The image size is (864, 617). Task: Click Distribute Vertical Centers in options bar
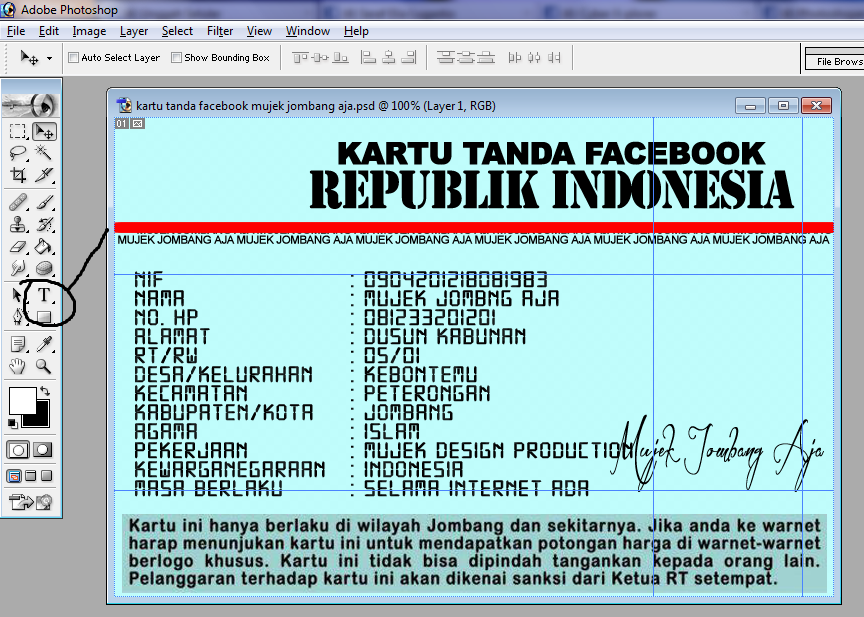click(466, 57)
